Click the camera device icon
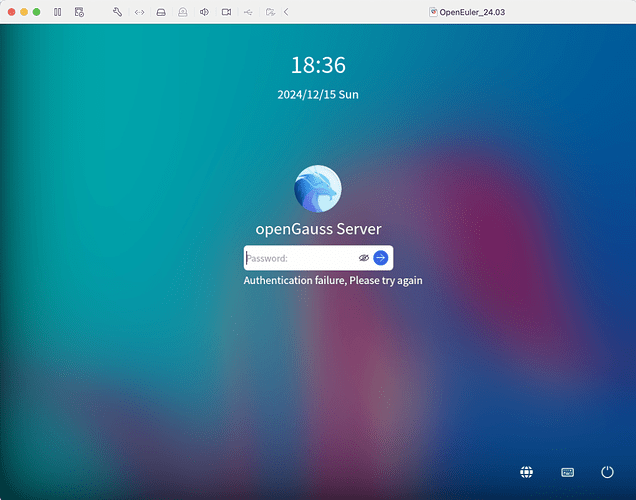This screenshot has width=636, height=500. click(226, 12)
